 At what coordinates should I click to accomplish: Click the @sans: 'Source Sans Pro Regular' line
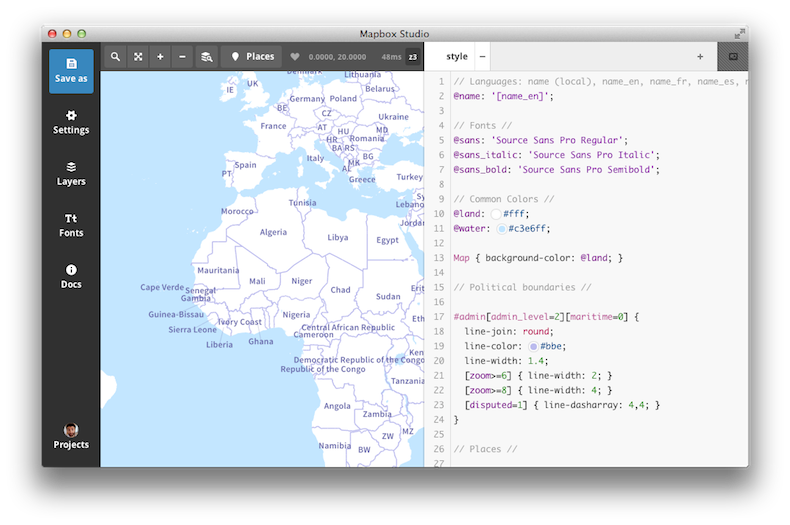tap(541, 140)
